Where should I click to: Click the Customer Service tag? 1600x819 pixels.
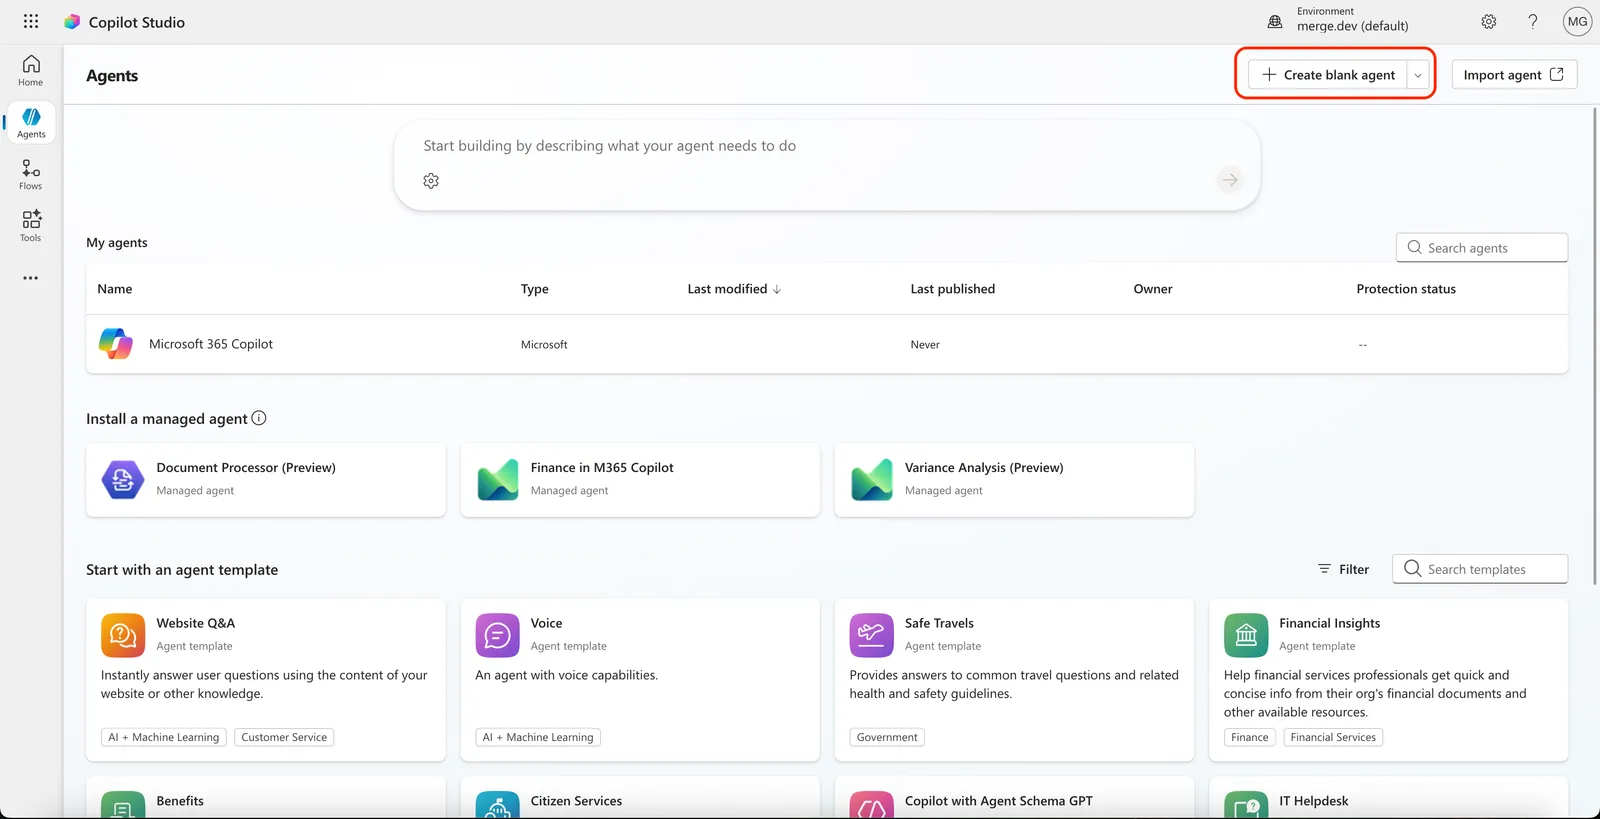pos(284,737)
